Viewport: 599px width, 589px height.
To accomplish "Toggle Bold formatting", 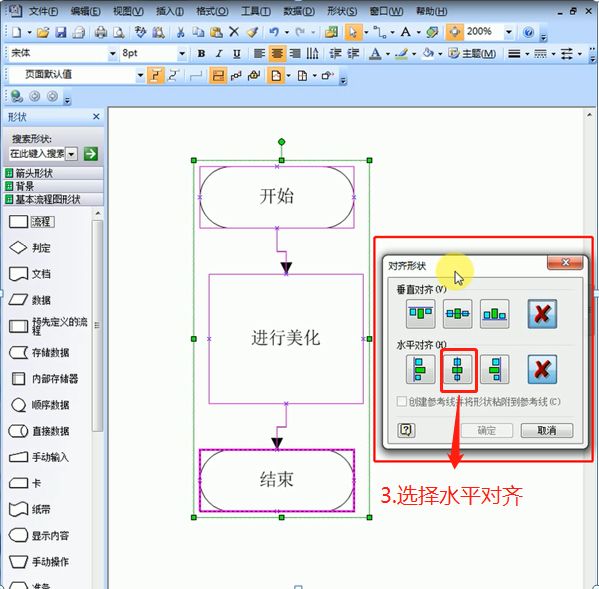I will pos(201,54).
